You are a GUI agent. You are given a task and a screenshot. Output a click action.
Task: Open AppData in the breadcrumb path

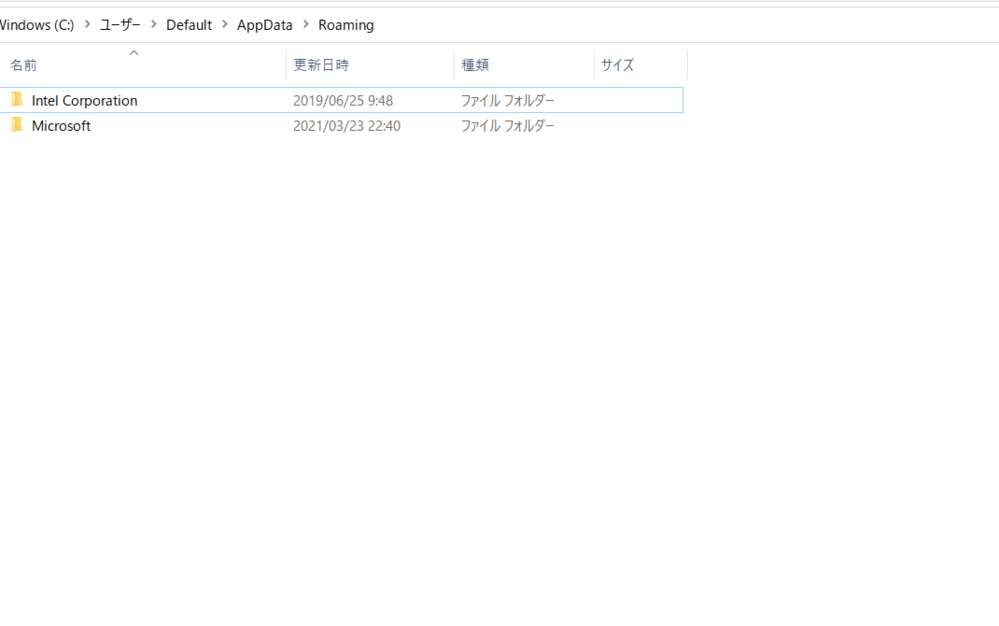[265, 25]
